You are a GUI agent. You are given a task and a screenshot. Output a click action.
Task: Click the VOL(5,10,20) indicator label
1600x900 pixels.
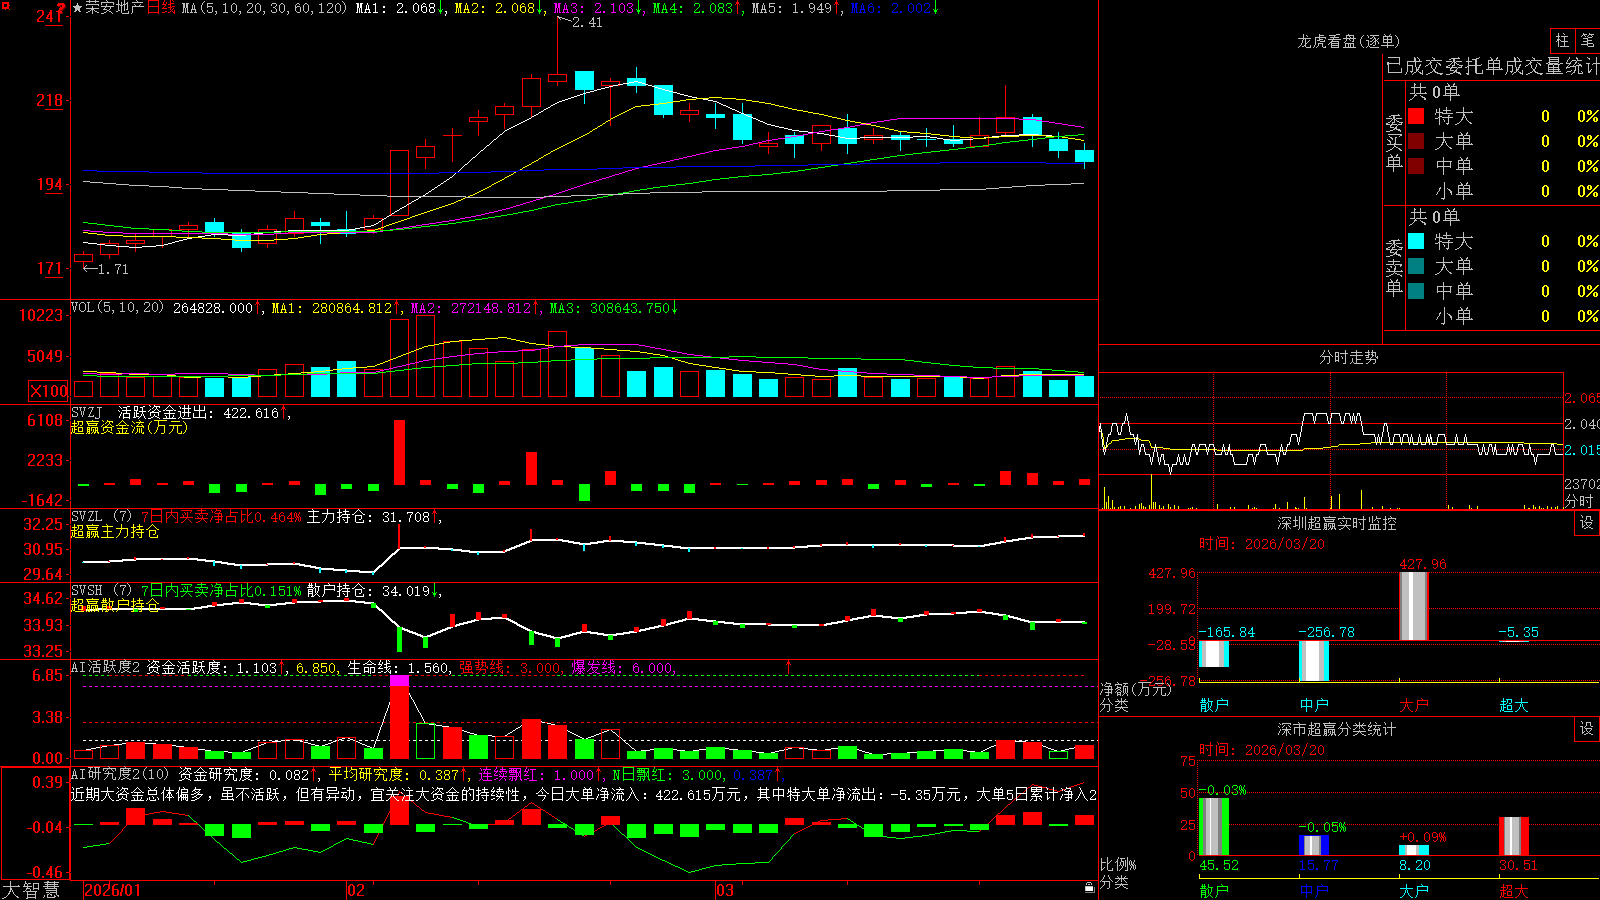click(117, 308)
